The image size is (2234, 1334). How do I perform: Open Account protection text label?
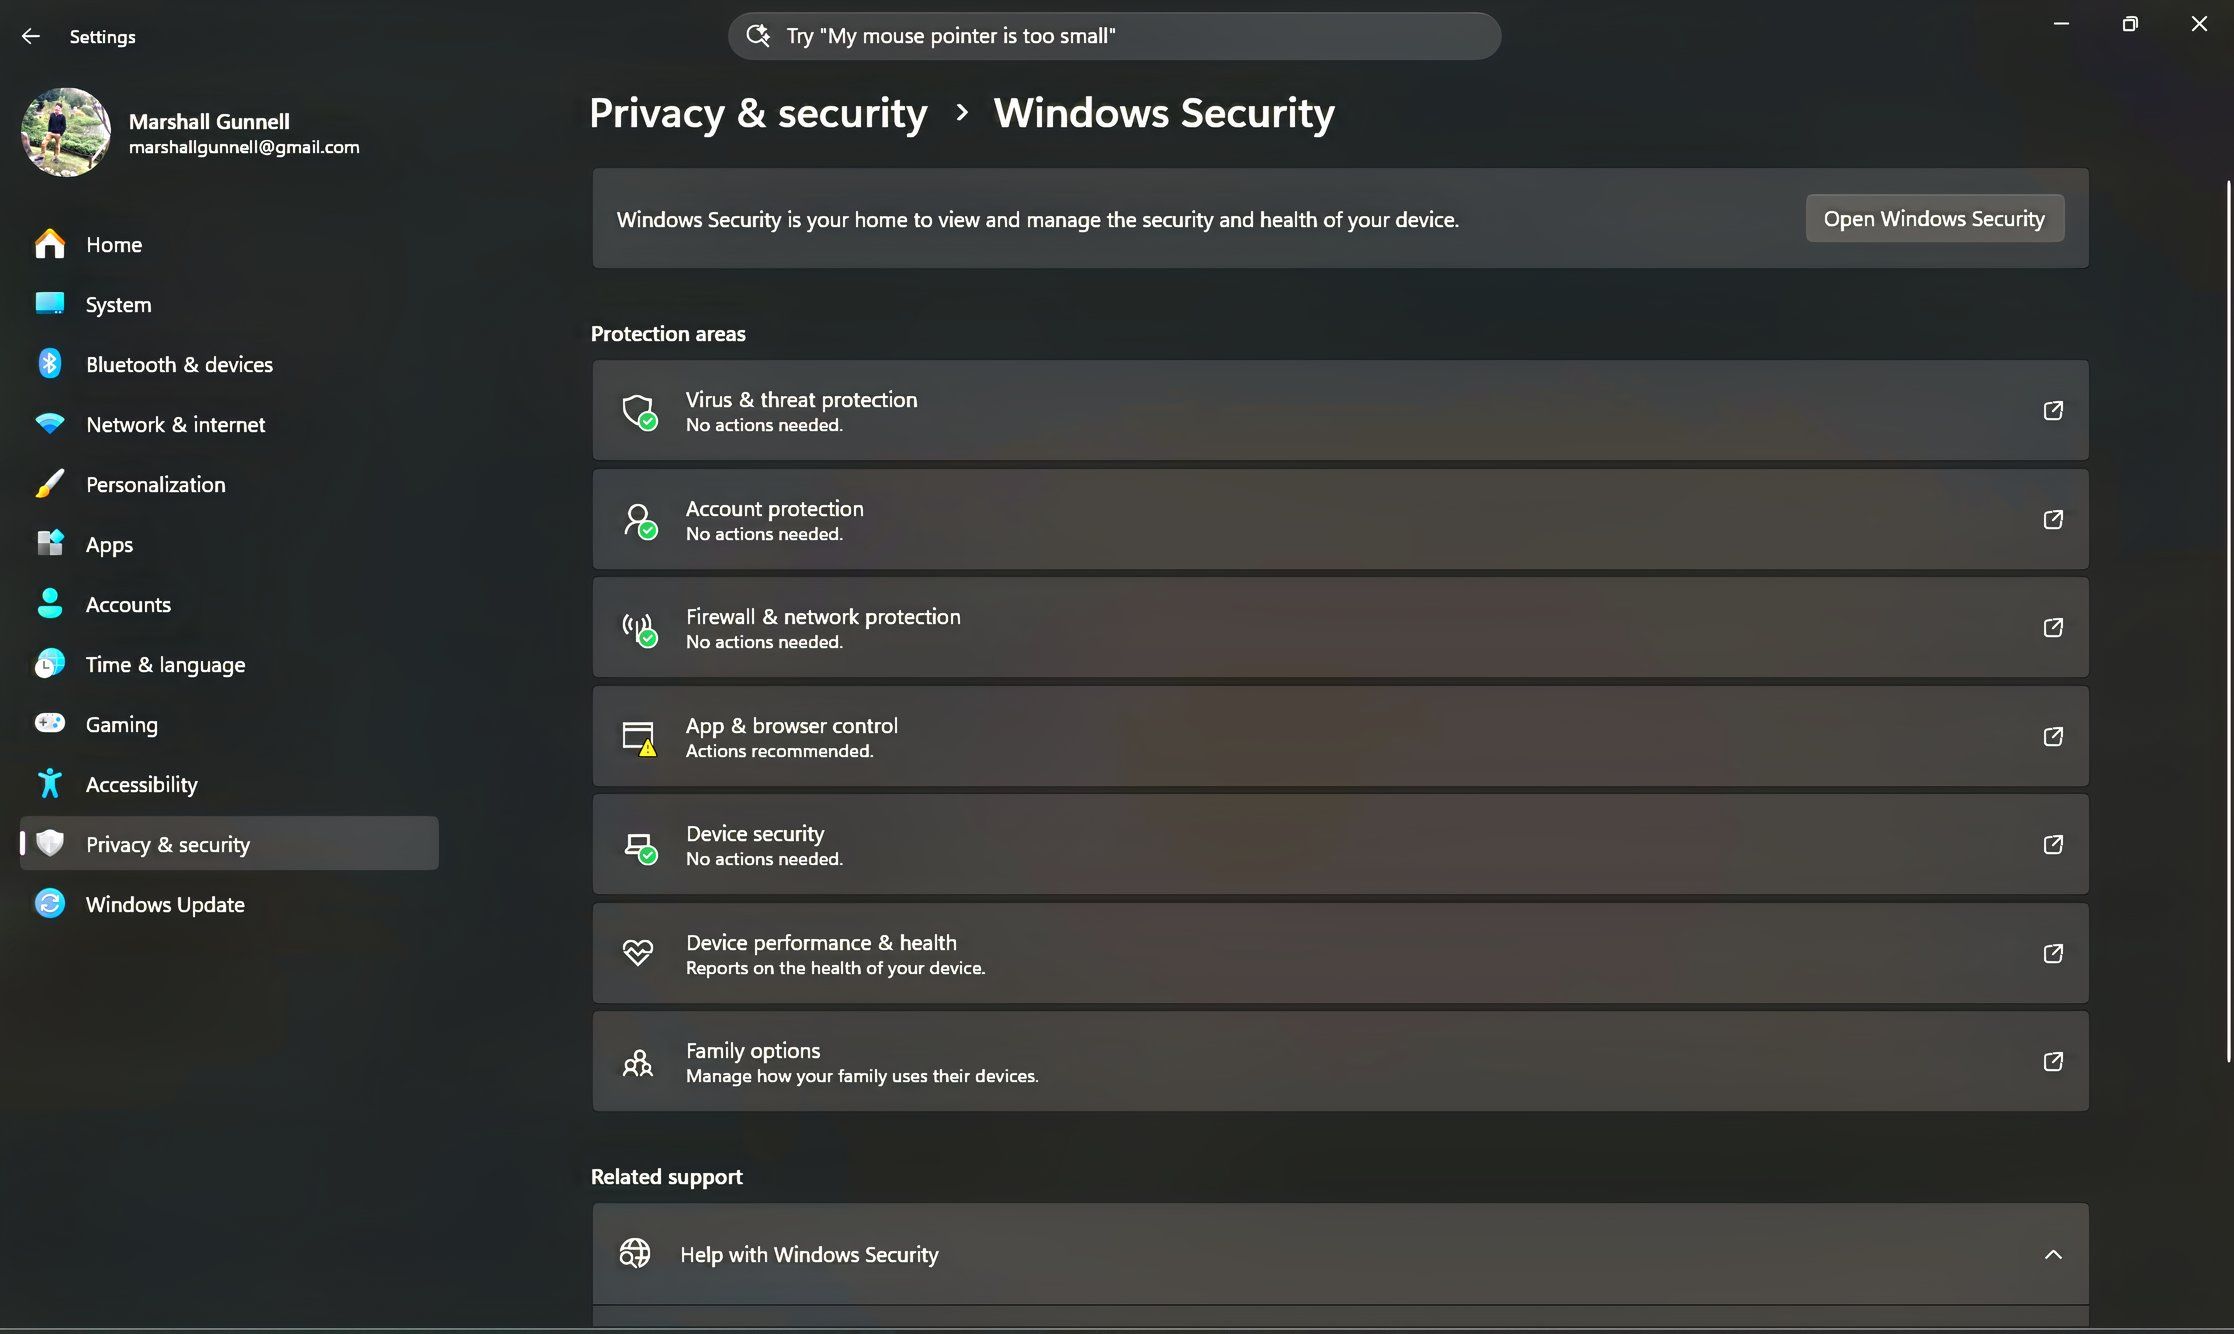(x=774, y=508)
